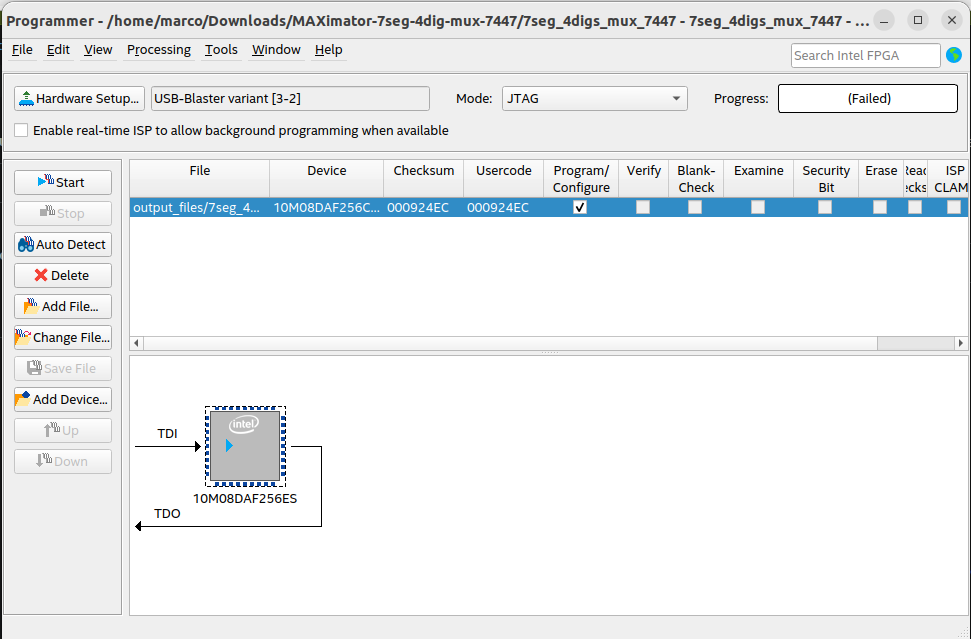The height and width of the screenshot is (639, 971).
Task: Uncheck Program/Configure for the file row
Action: pyautogui.click(x=580, y=207)
